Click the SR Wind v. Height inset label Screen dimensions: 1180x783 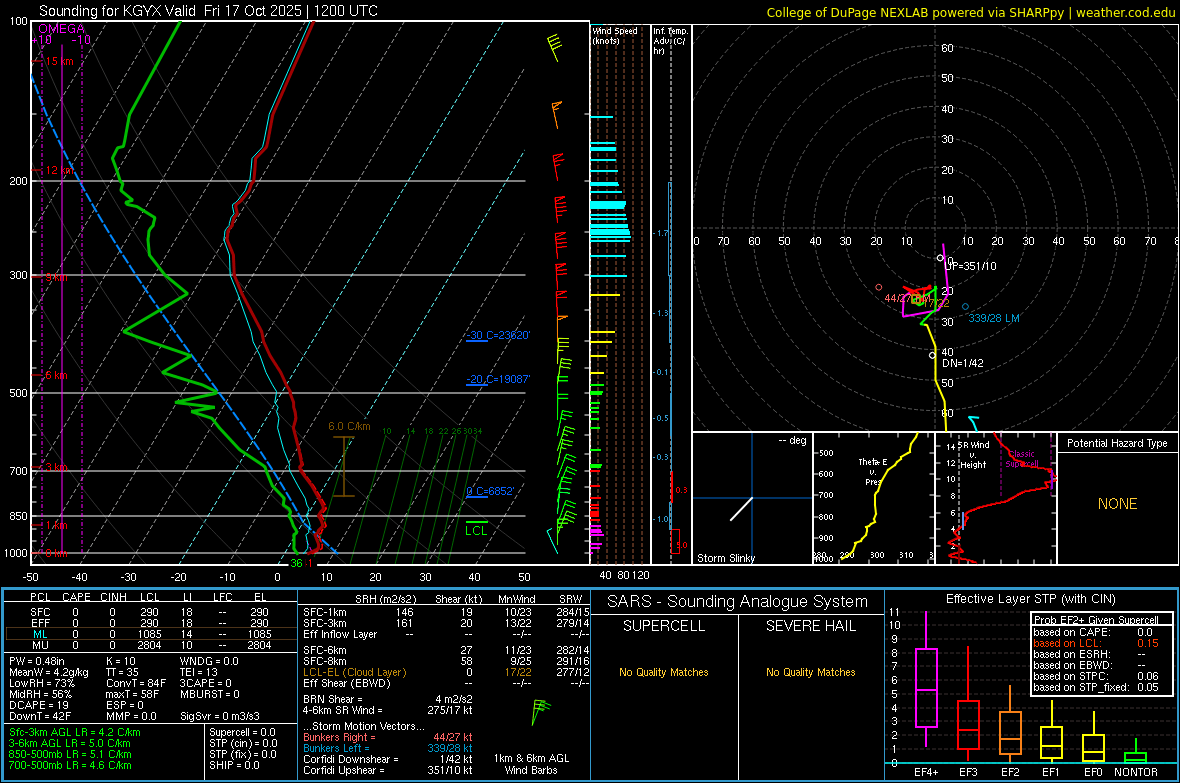[973, 455]
